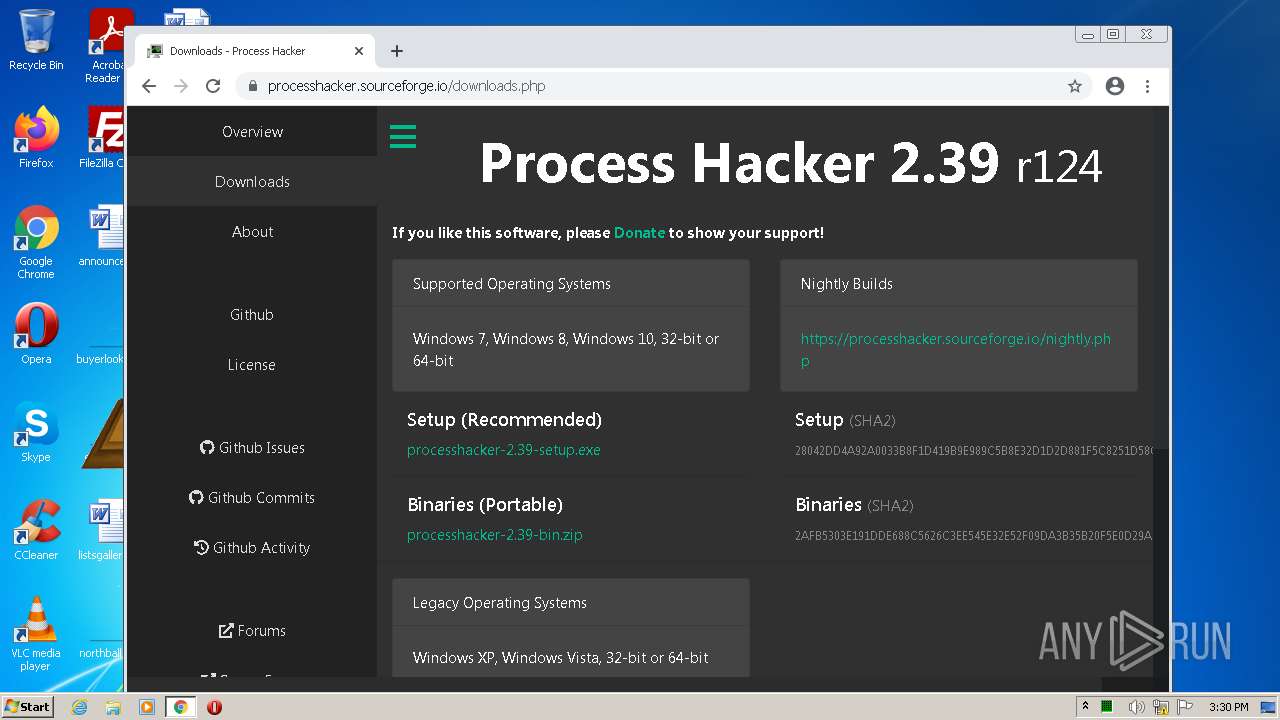1280x720 pixels.
Task: Download processhacker-2.39-setup.exe
Action: (x=504, y=450)
